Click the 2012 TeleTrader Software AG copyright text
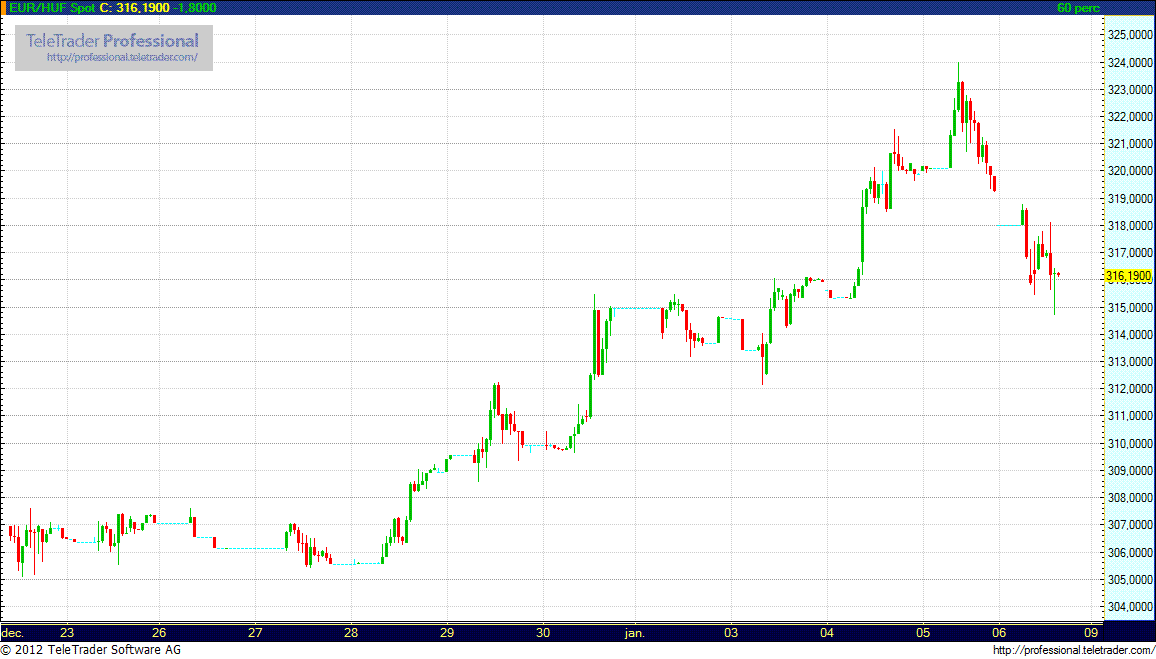This screenshot has width=1156, height=659. click(91, 650)
